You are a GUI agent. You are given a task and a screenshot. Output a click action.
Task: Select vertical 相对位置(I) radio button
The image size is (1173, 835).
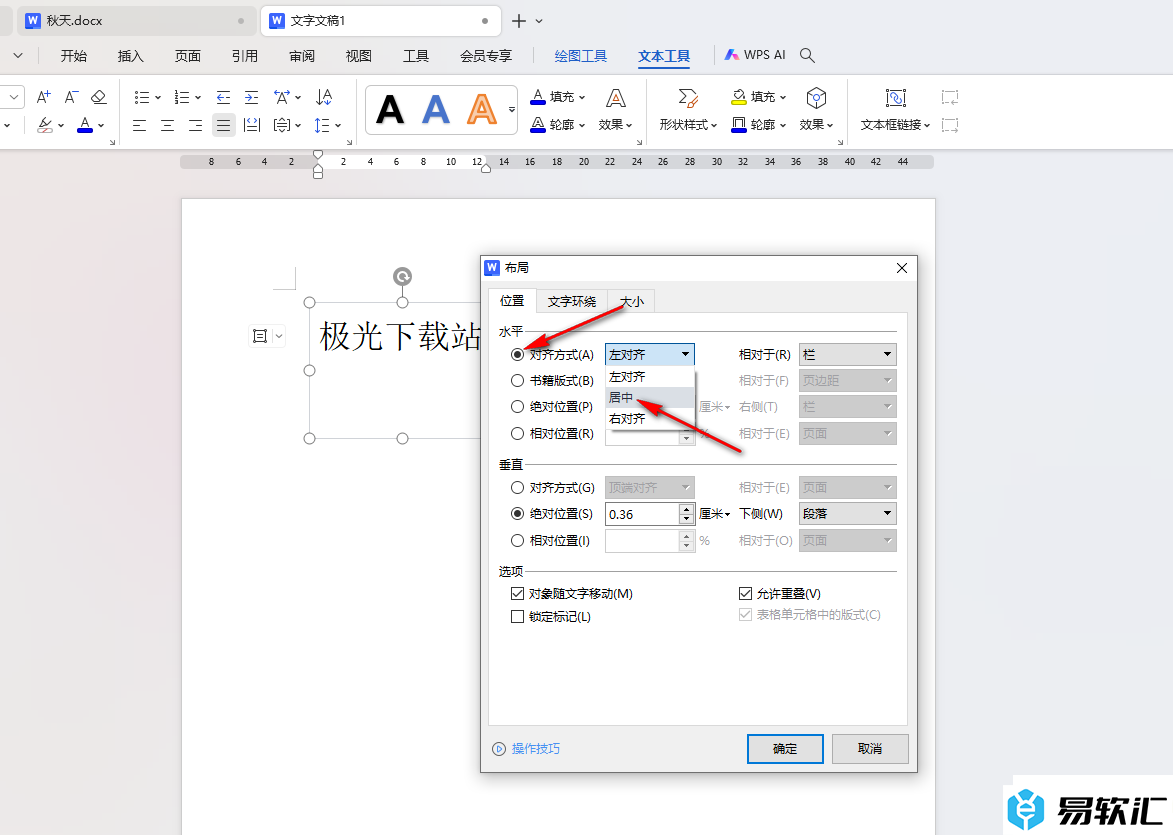(517, 540)
